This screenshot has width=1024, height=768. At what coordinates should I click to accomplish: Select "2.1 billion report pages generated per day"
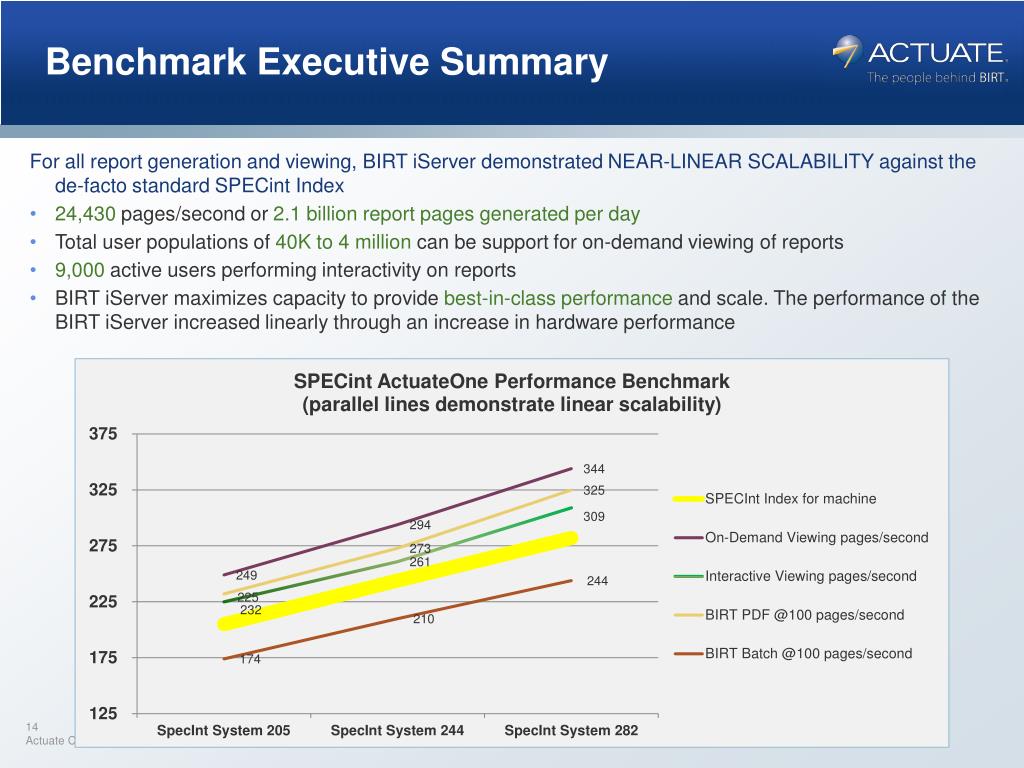click(x=456, y=214)
